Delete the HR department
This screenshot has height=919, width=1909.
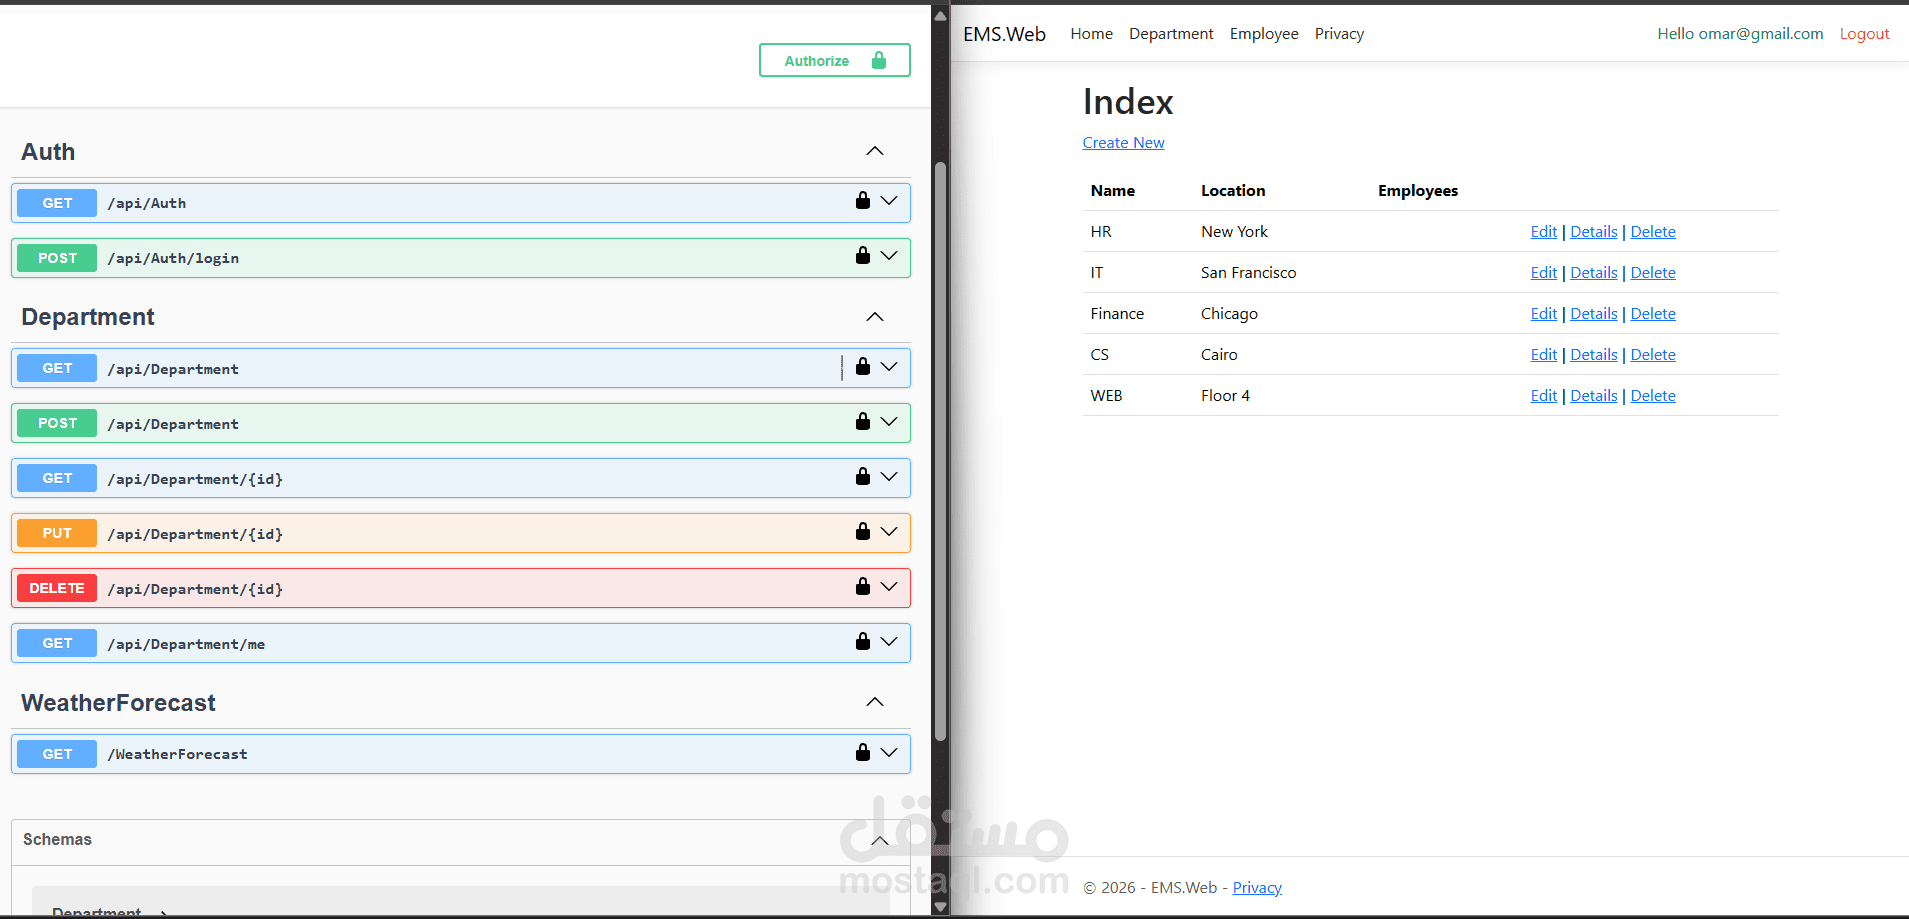pyautogui.click(x=1652, y=232)
